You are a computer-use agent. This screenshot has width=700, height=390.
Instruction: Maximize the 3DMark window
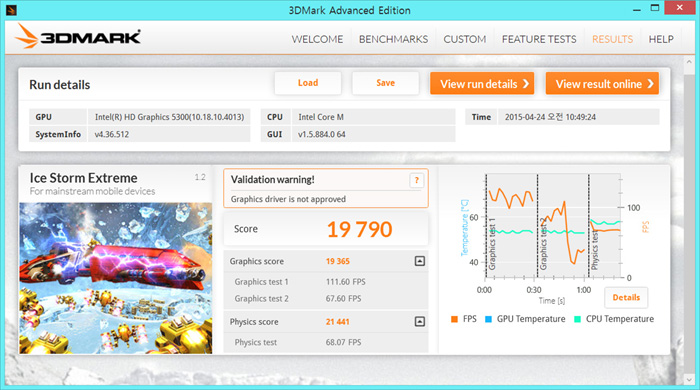point(655,8)
